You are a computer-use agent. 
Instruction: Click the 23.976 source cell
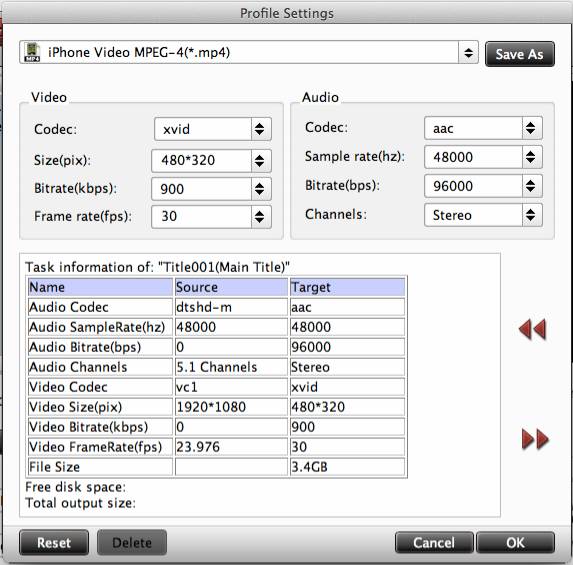coord(231,447)
